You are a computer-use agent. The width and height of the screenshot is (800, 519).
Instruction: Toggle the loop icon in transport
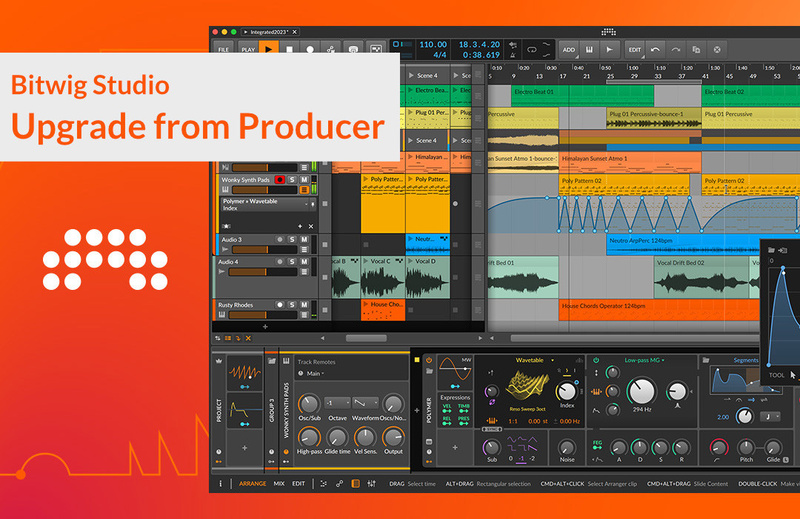click(532, 50)
